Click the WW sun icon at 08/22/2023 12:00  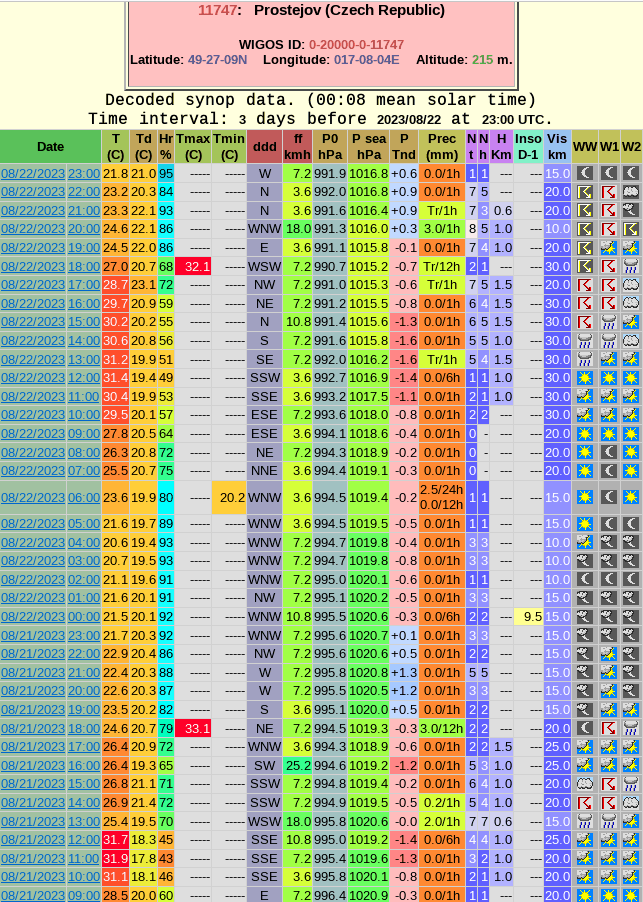(585, 378)
